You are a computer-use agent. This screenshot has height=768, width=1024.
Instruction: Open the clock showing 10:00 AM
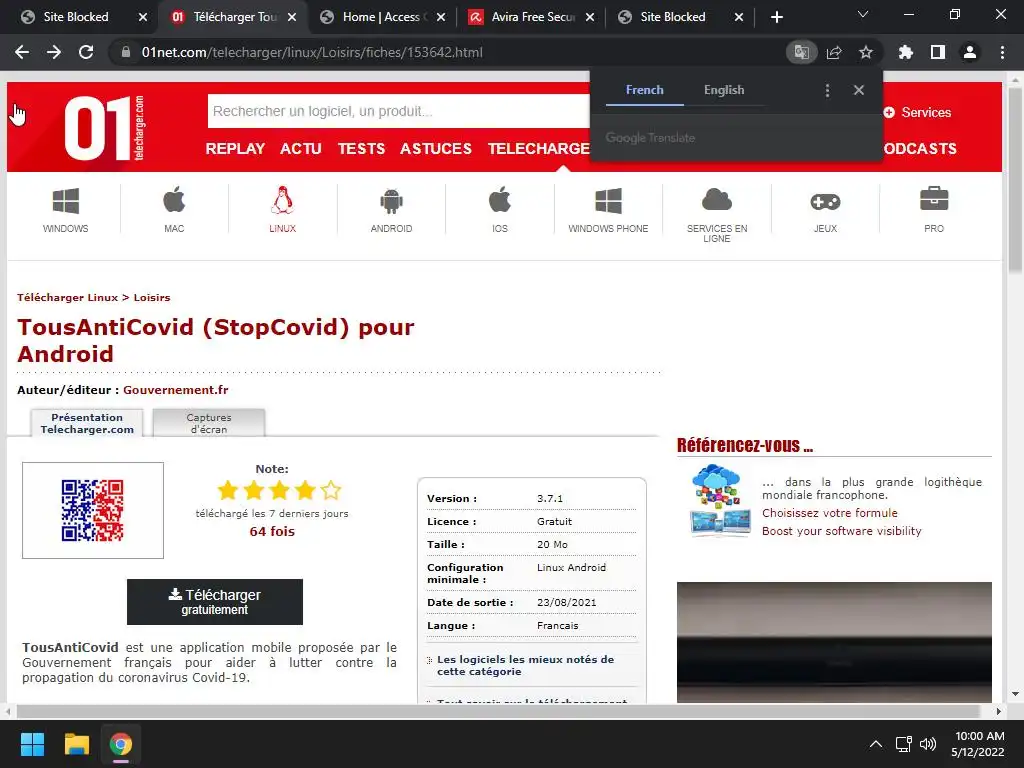click(978, 744)
